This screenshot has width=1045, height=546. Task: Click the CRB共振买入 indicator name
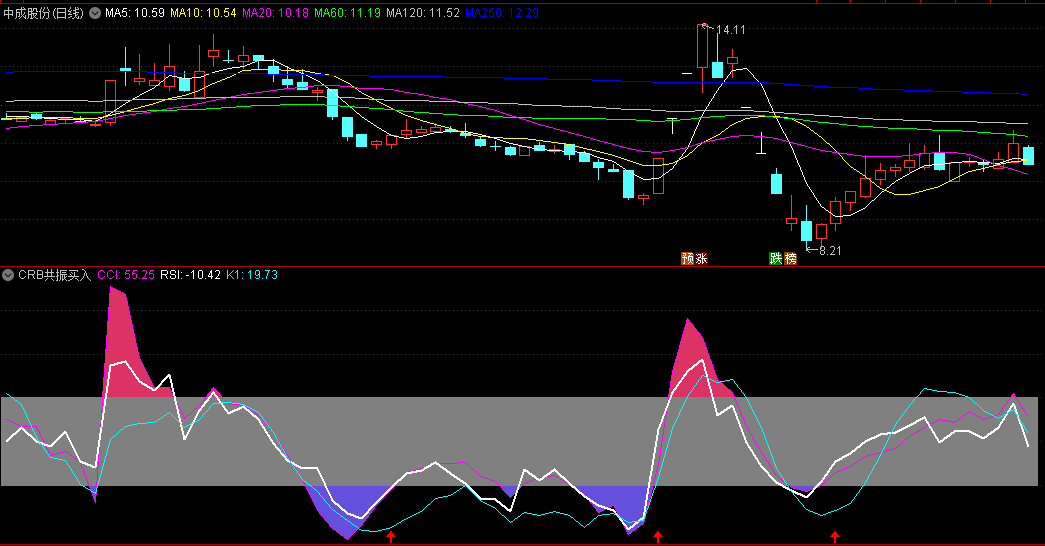click(55, 275)
